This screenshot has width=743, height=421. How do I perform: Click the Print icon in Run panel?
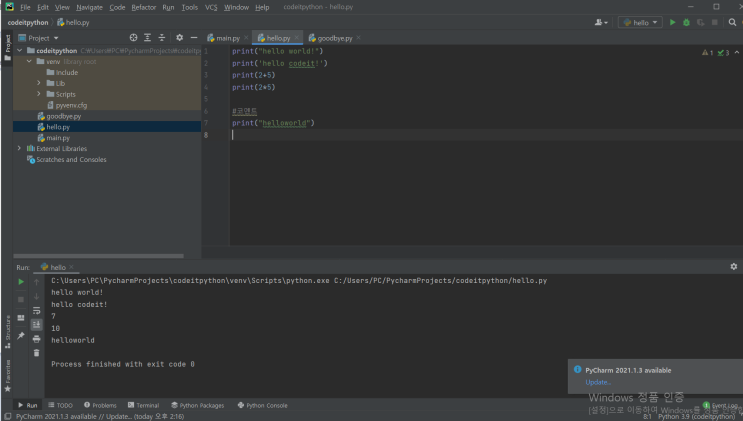(37, 339)
